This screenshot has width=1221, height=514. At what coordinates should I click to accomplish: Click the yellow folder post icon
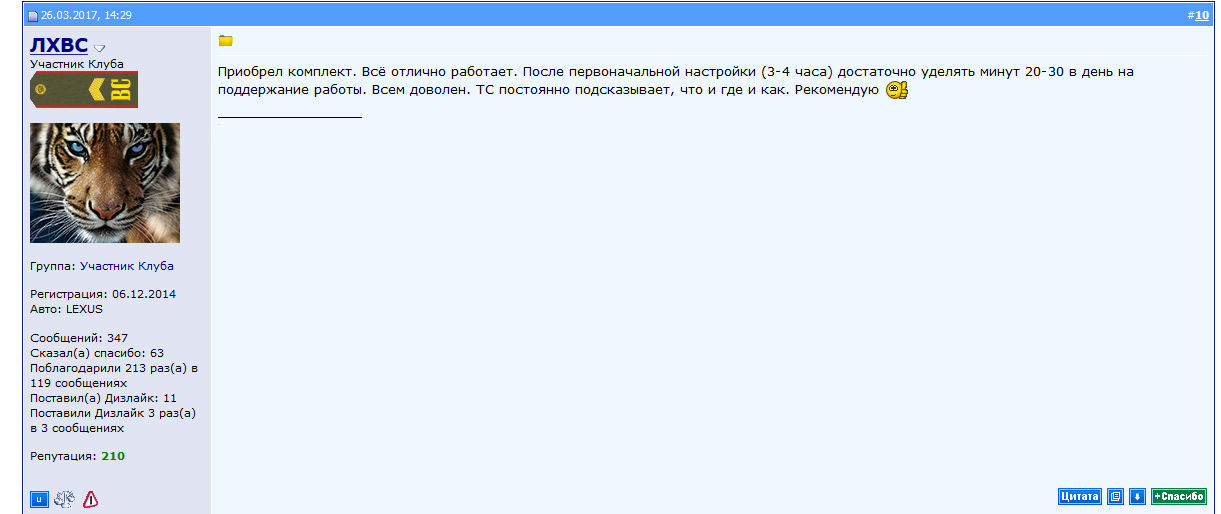click(x=225, y=41)
